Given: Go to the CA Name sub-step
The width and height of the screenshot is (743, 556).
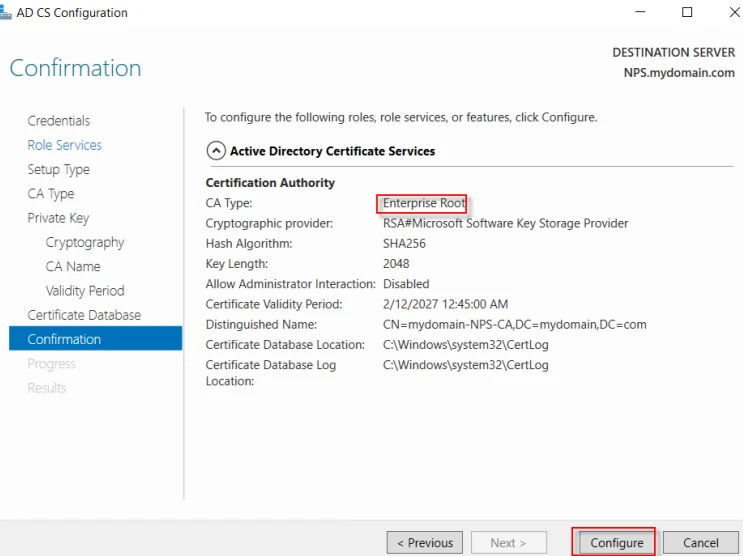Looking at the screenshot, I should [x=73, y=266].
